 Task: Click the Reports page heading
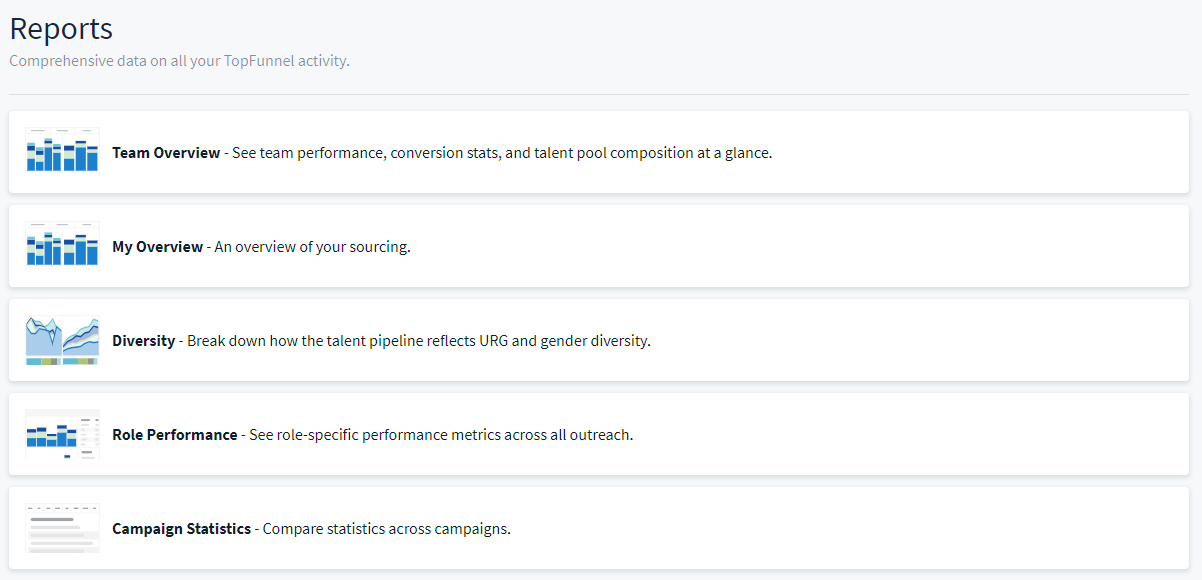[61, 29]
